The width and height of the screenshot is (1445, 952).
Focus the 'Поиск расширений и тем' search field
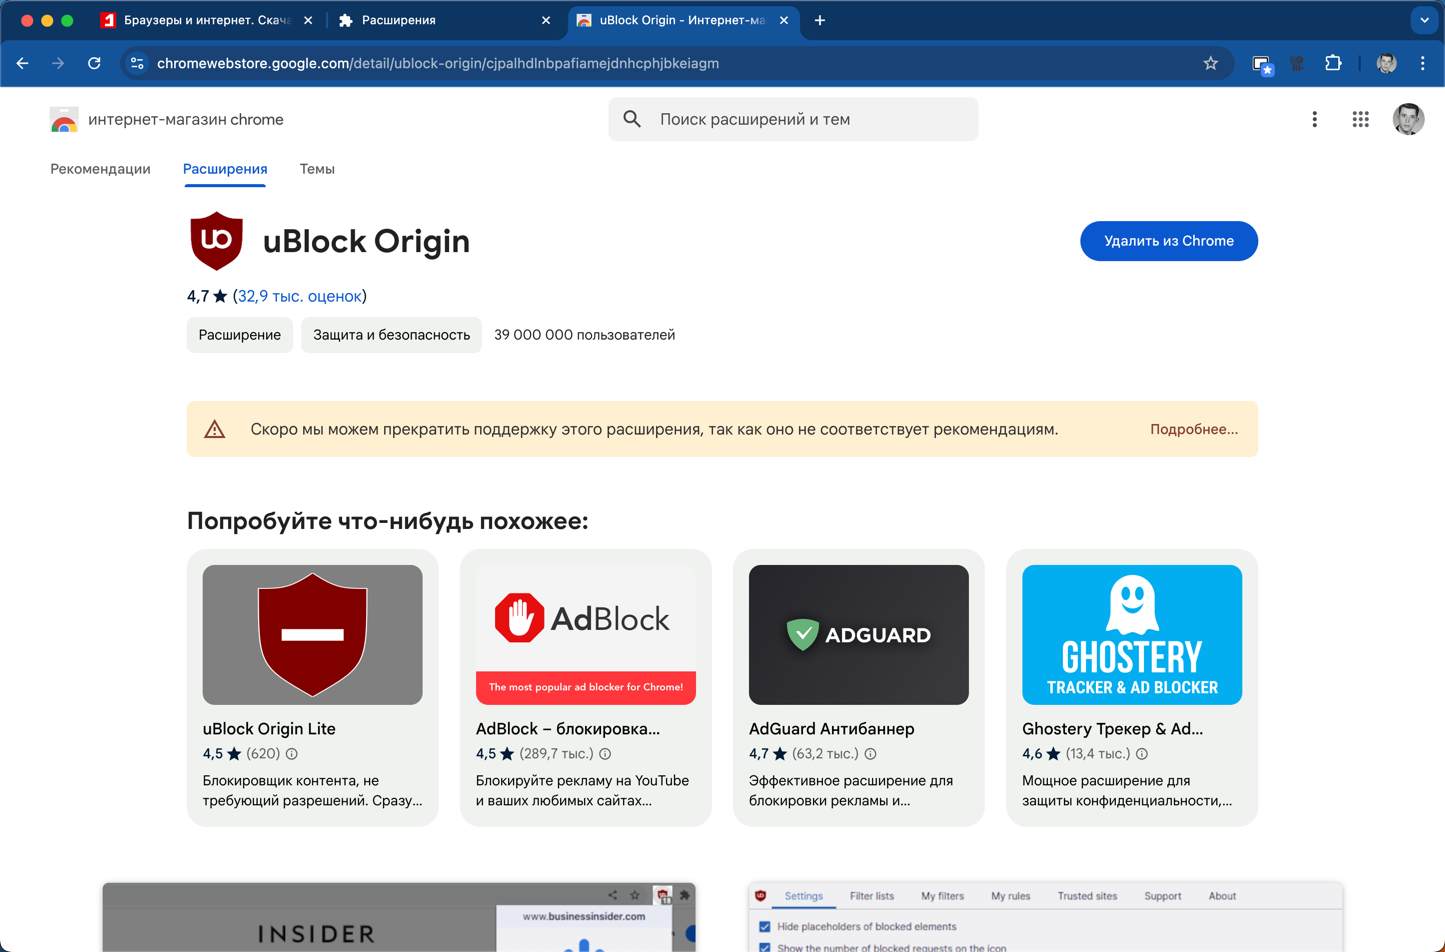(x=793, y=119)
